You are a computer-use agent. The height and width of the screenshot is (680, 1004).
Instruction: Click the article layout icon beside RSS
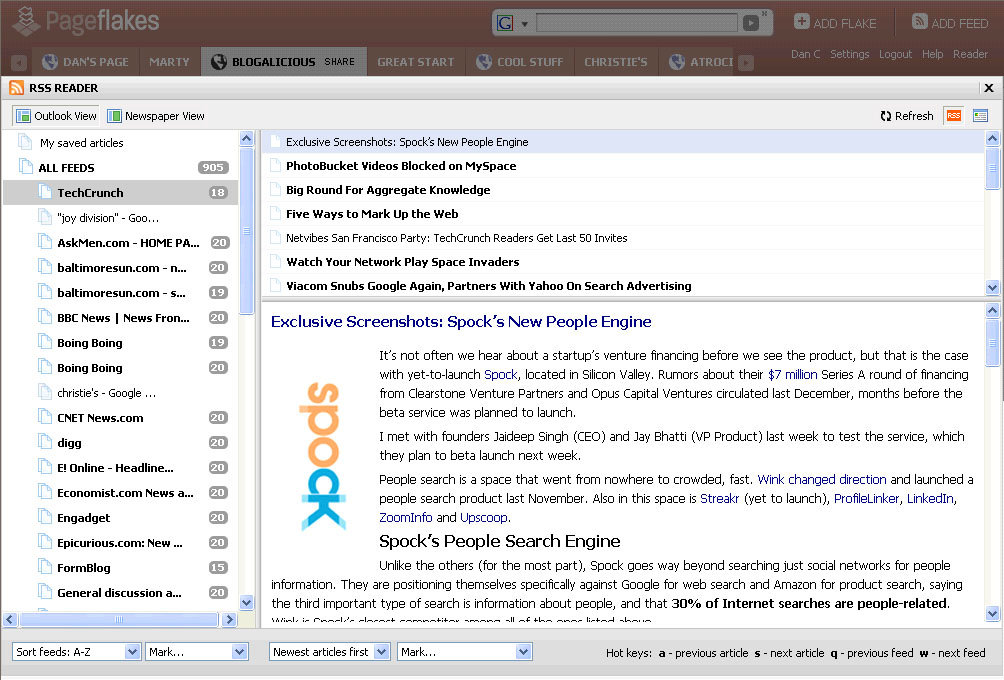(980, 116)
